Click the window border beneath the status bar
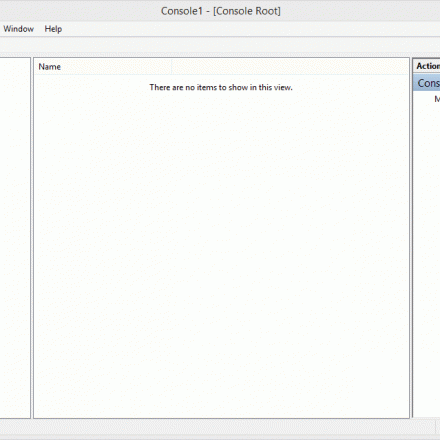This screenshot has width=440, height=440. point(220,437)
